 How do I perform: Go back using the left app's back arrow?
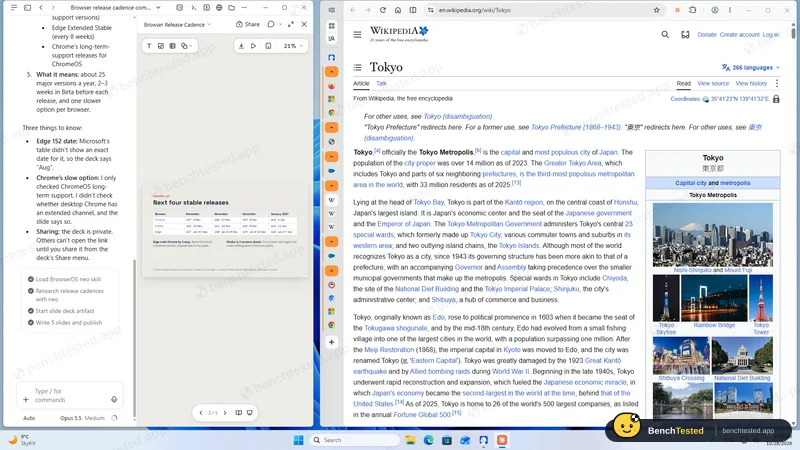[41, 8]
